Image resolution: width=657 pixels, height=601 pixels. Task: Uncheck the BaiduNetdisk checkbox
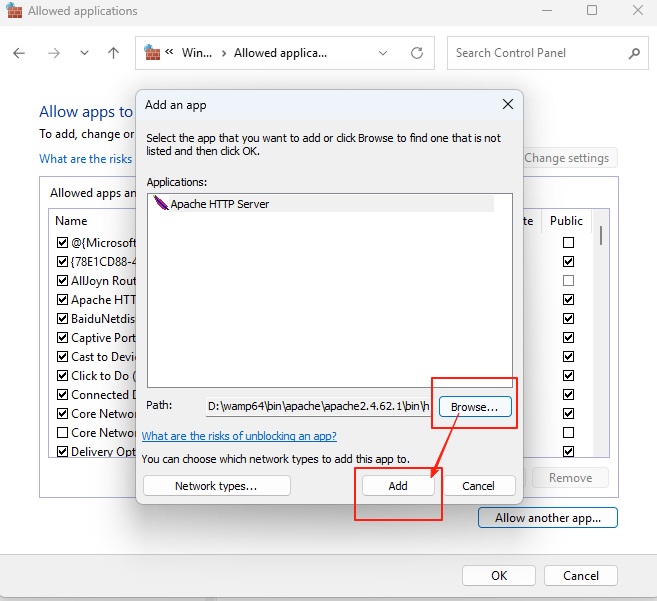tap(62, 319)
